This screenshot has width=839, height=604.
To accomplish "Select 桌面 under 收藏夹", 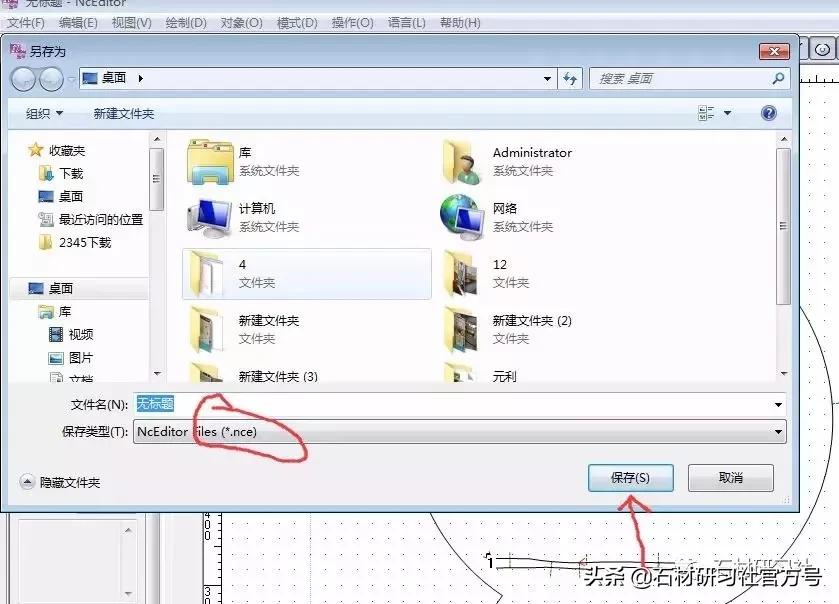I will pyautogui.click(x=60, y=196).
